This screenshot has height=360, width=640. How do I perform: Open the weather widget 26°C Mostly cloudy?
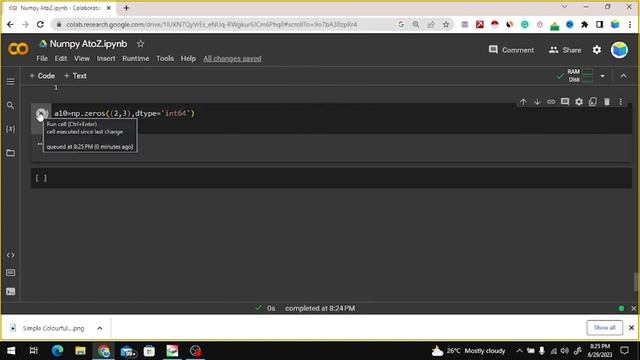[x=469, y=351]
